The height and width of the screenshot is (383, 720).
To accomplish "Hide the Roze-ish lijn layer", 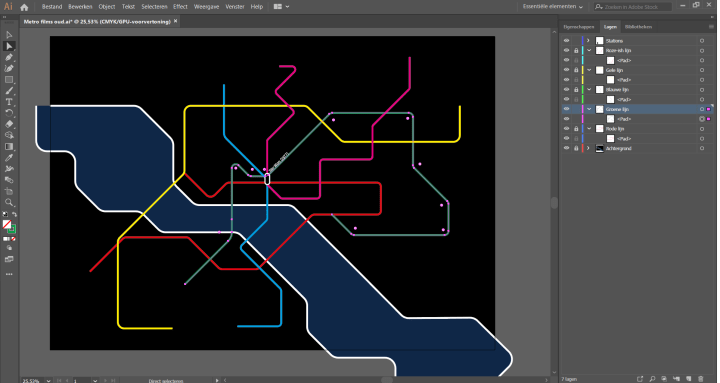I will tap(566, 51).
